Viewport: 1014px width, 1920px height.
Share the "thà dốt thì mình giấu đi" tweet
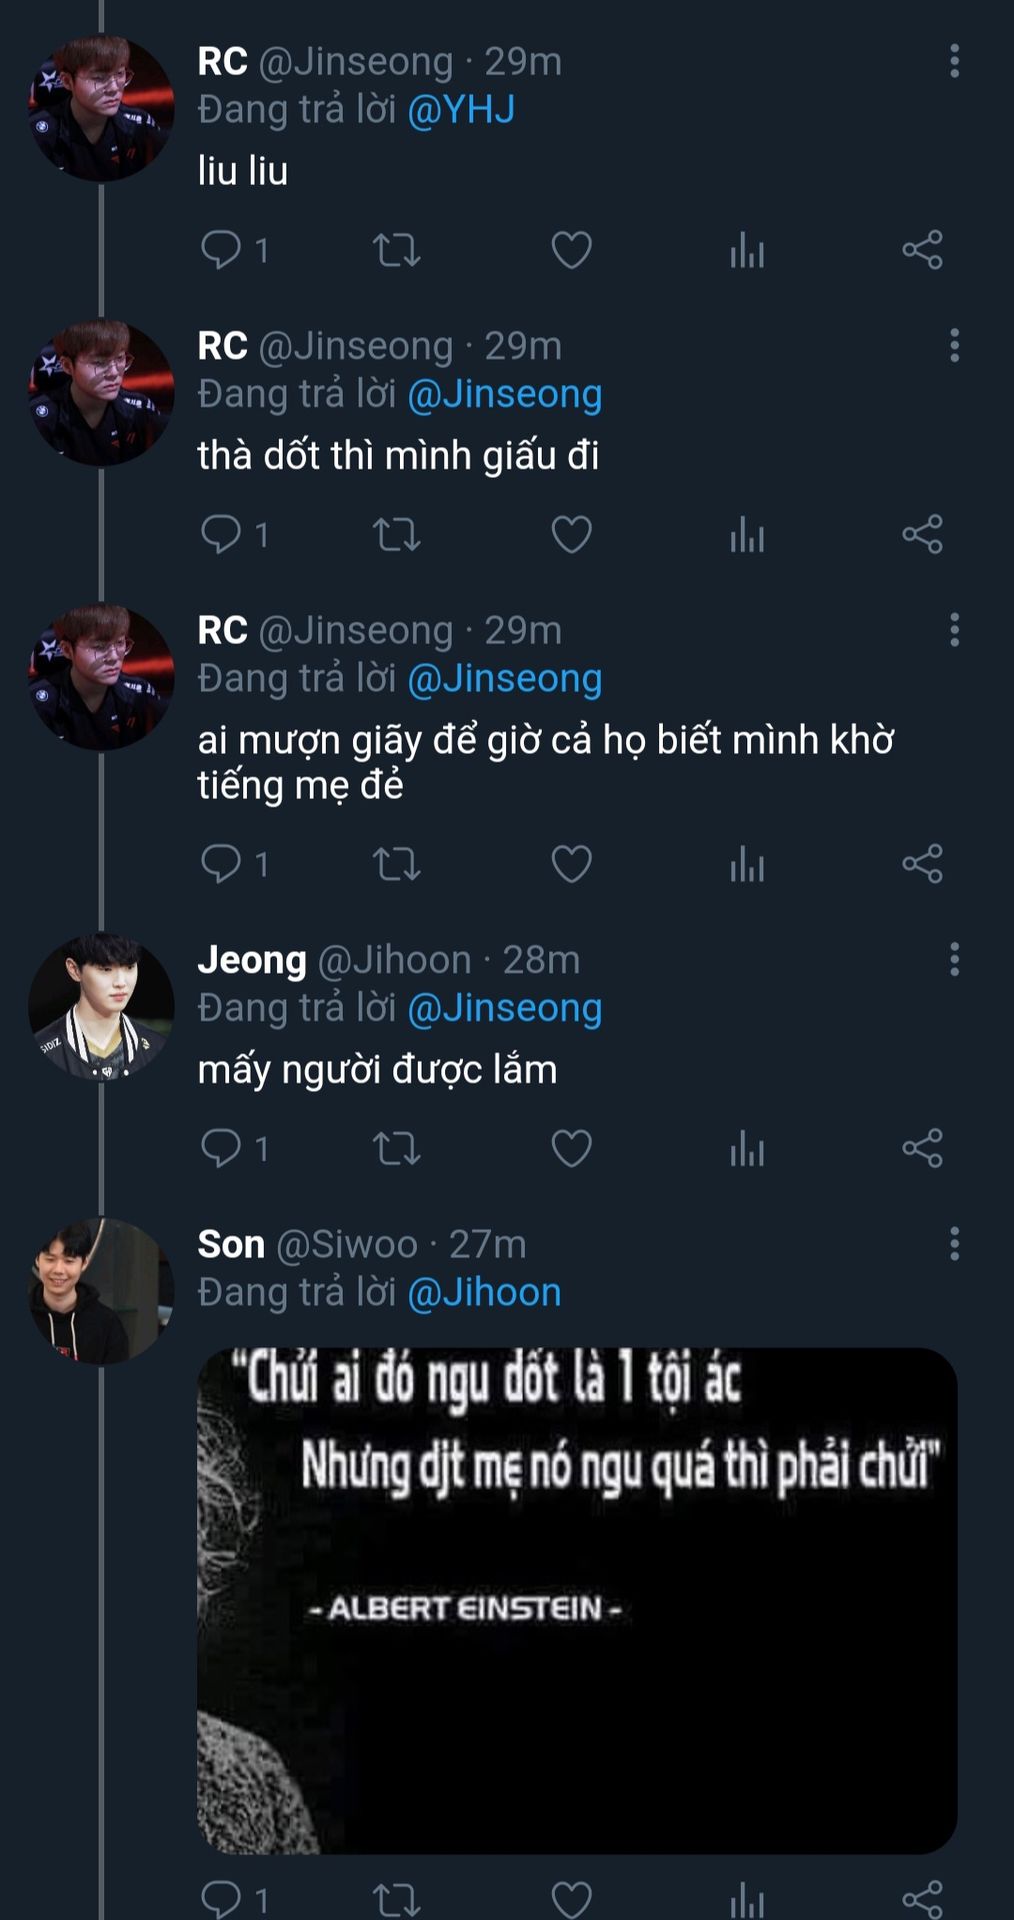(922, 534)
